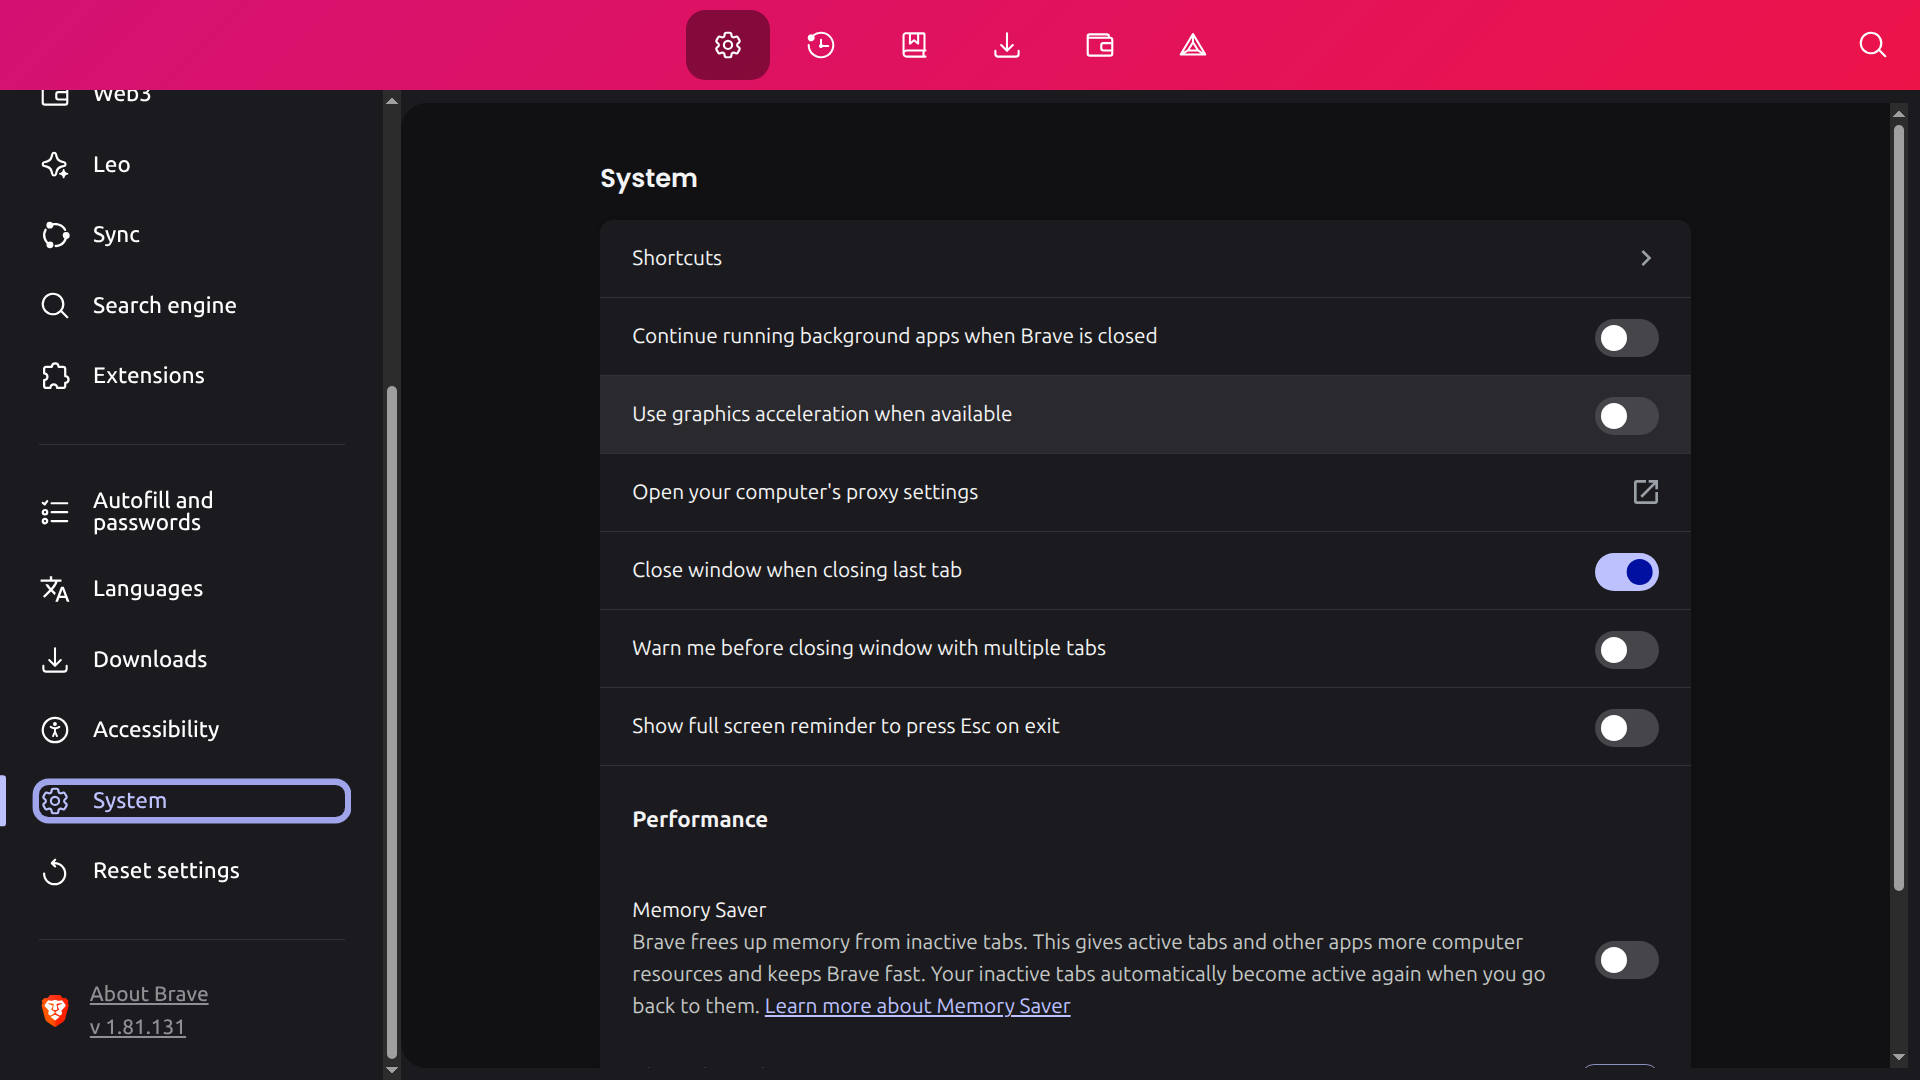Click the Accessibility person icon
The width and height of the screenshot is (1920, 1080).
click(55, 729)
